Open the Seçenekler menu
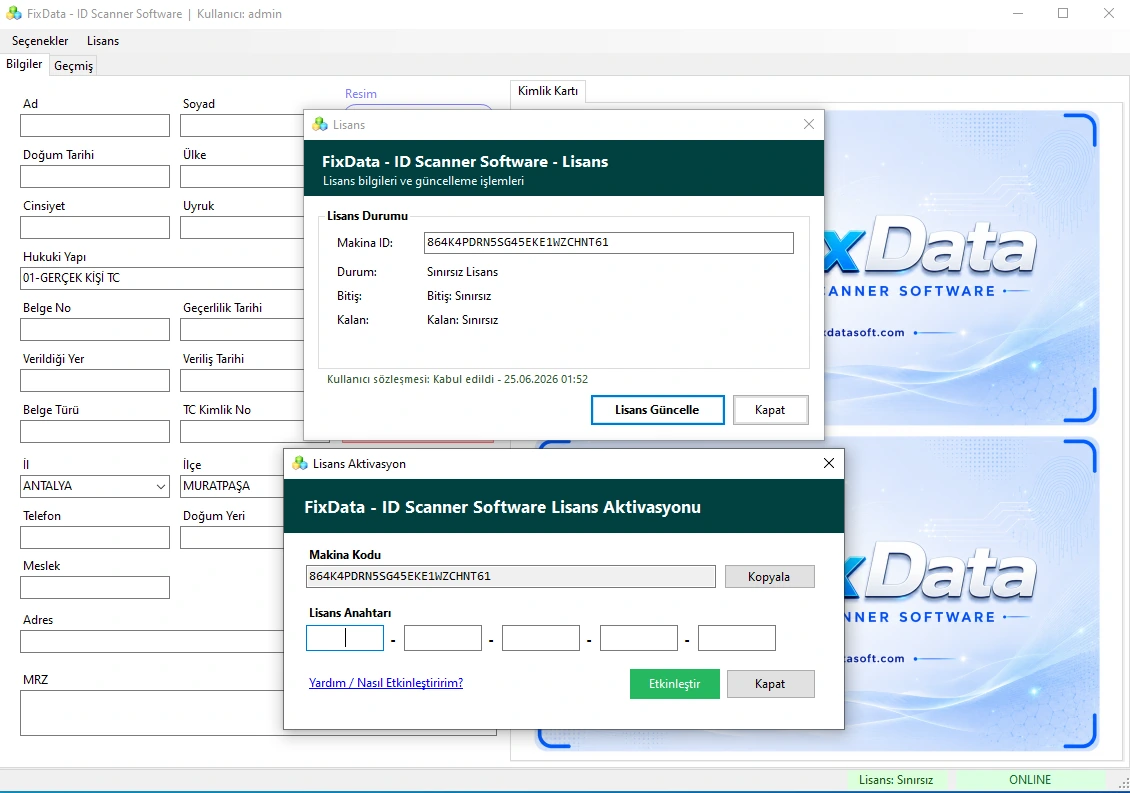1130x793 pixels. (40, 41)
